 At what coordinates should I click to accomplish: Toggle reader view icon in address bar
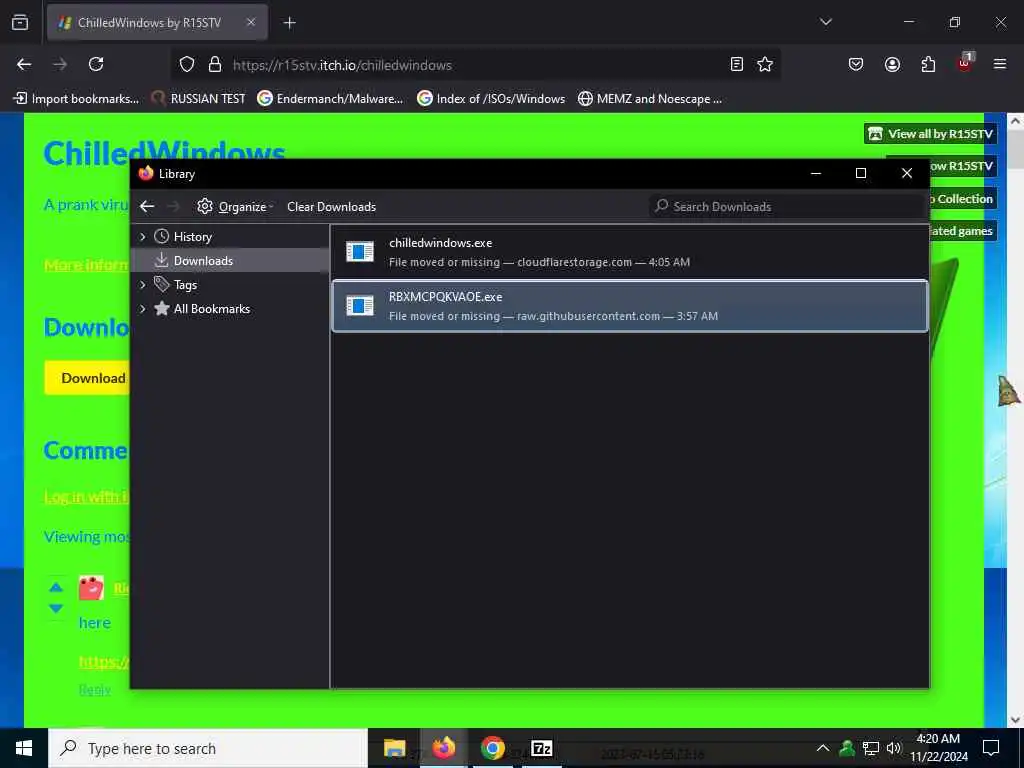(737, 64)
